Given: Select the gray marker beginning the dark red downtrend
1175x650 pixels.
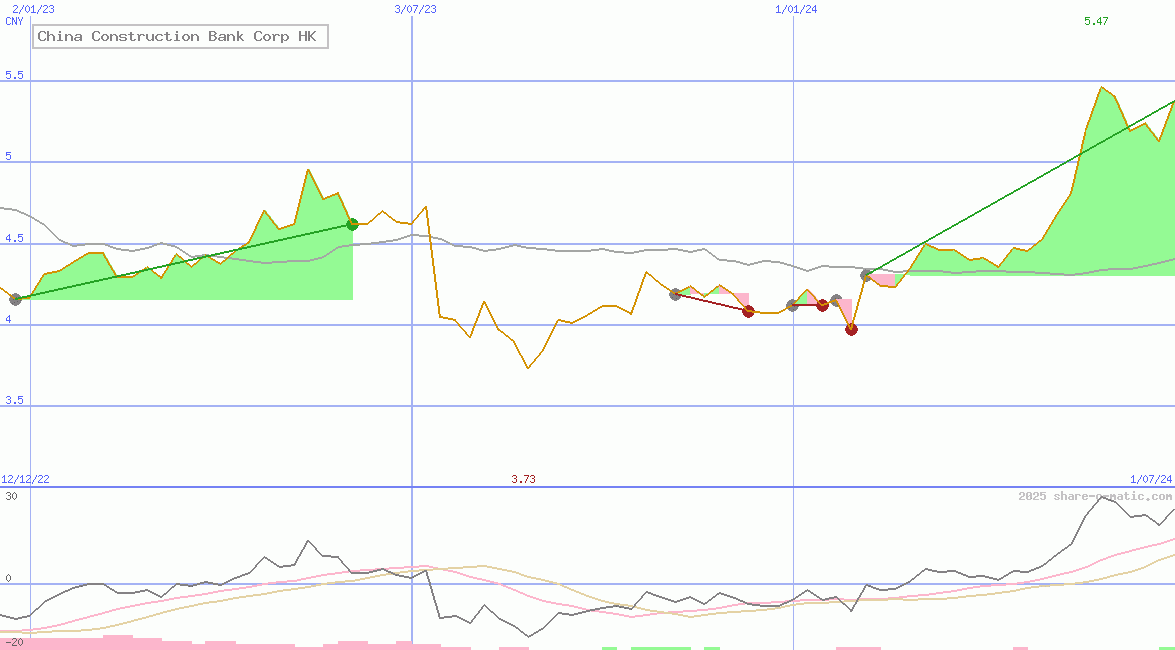Looking at the screenshot, I should pyautogui.click(x=676, y=294).
